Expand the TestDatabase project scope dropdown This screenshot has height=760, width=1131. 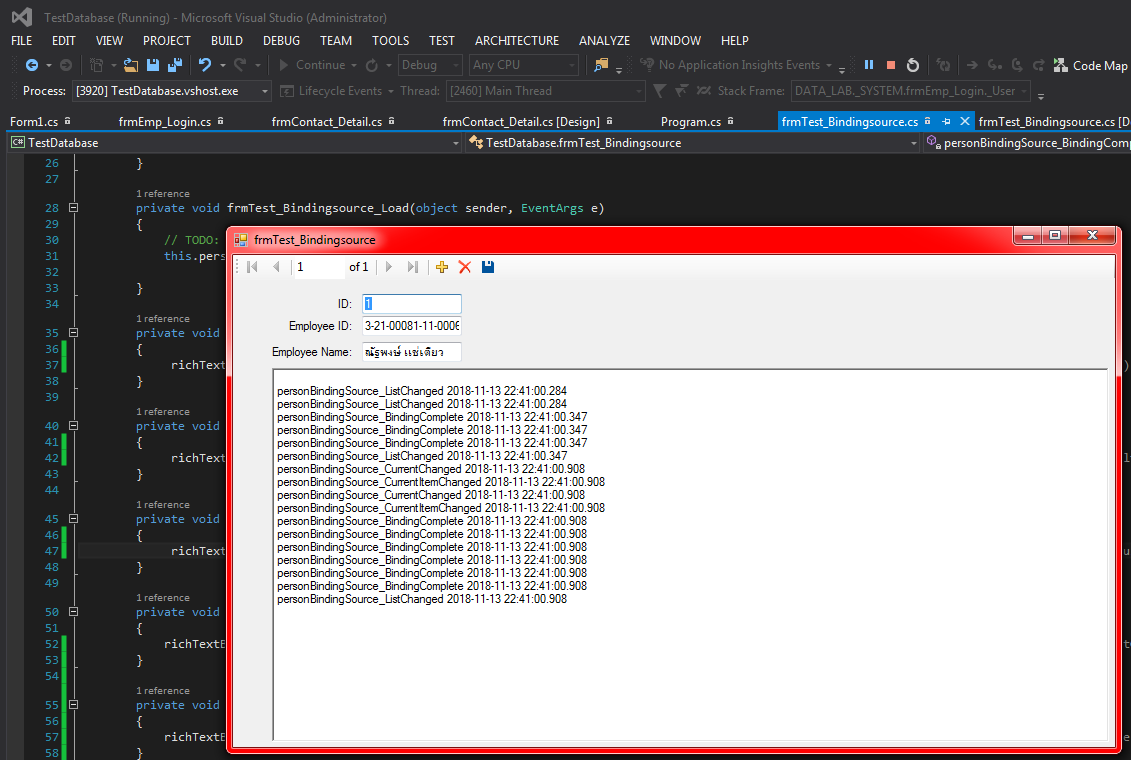pyautogui.click(x=454, y=143)
